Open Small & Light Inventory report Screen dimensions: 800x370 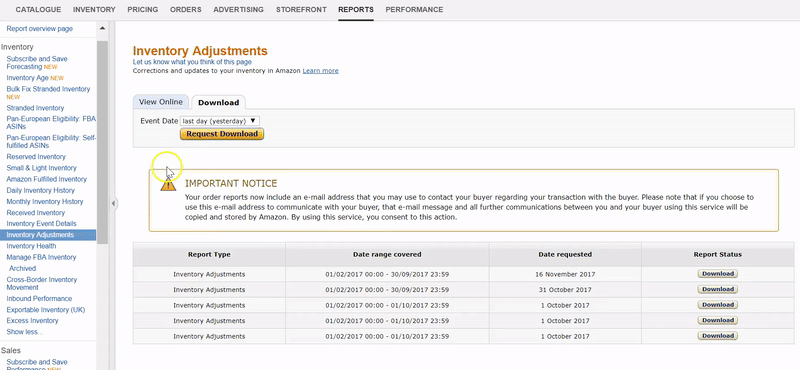pyautogui.click(x=41, y=168)
